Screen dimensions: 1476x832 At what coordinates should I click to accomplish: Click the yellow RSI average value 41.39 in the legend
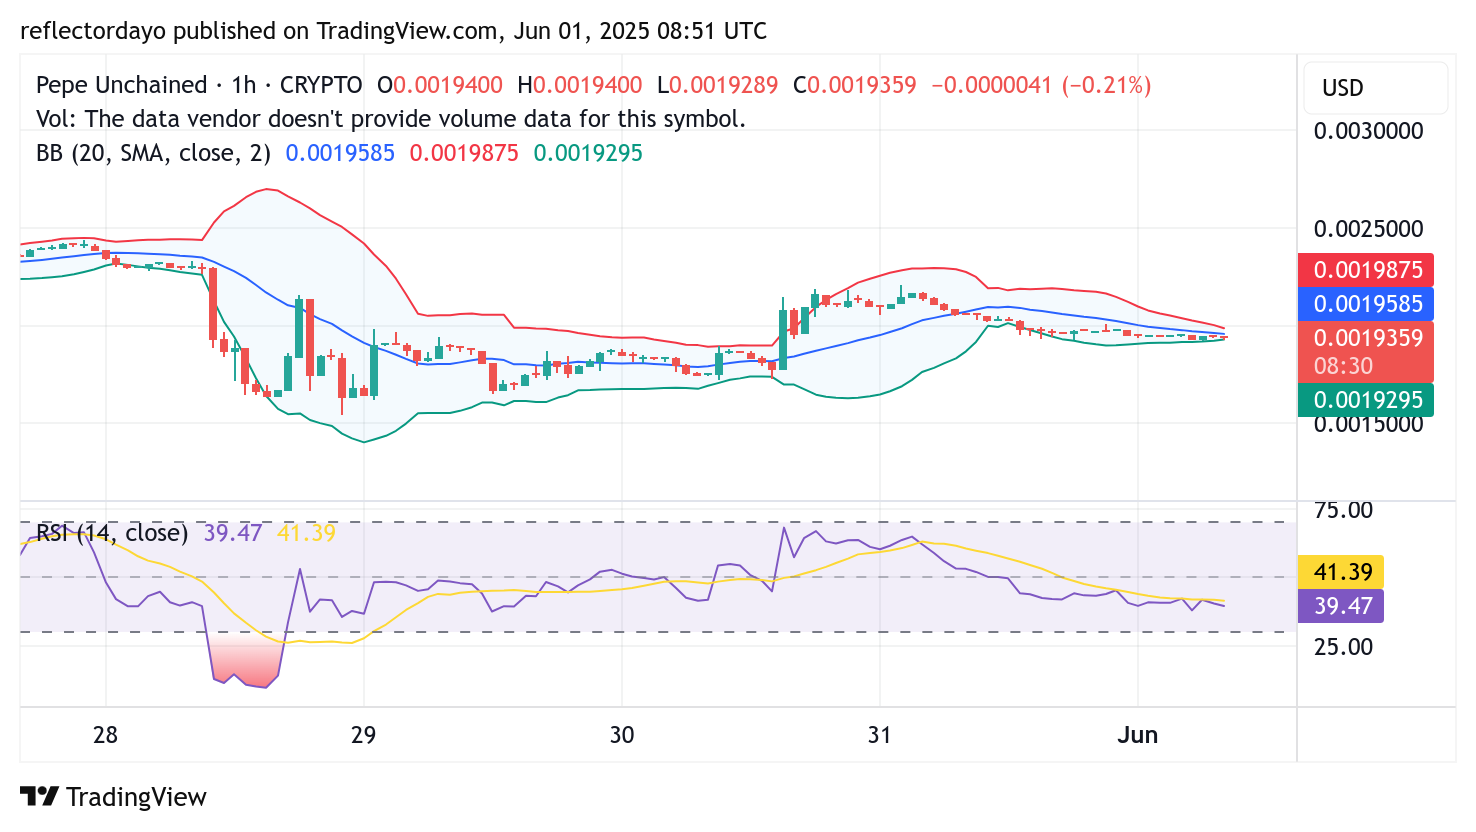(x=306, y=533)
